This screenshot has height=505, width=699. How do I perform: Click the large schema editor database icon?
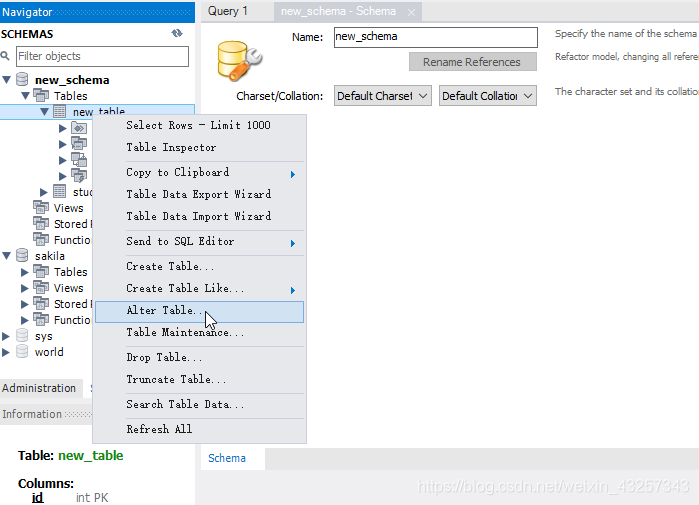tap(239, 61)
